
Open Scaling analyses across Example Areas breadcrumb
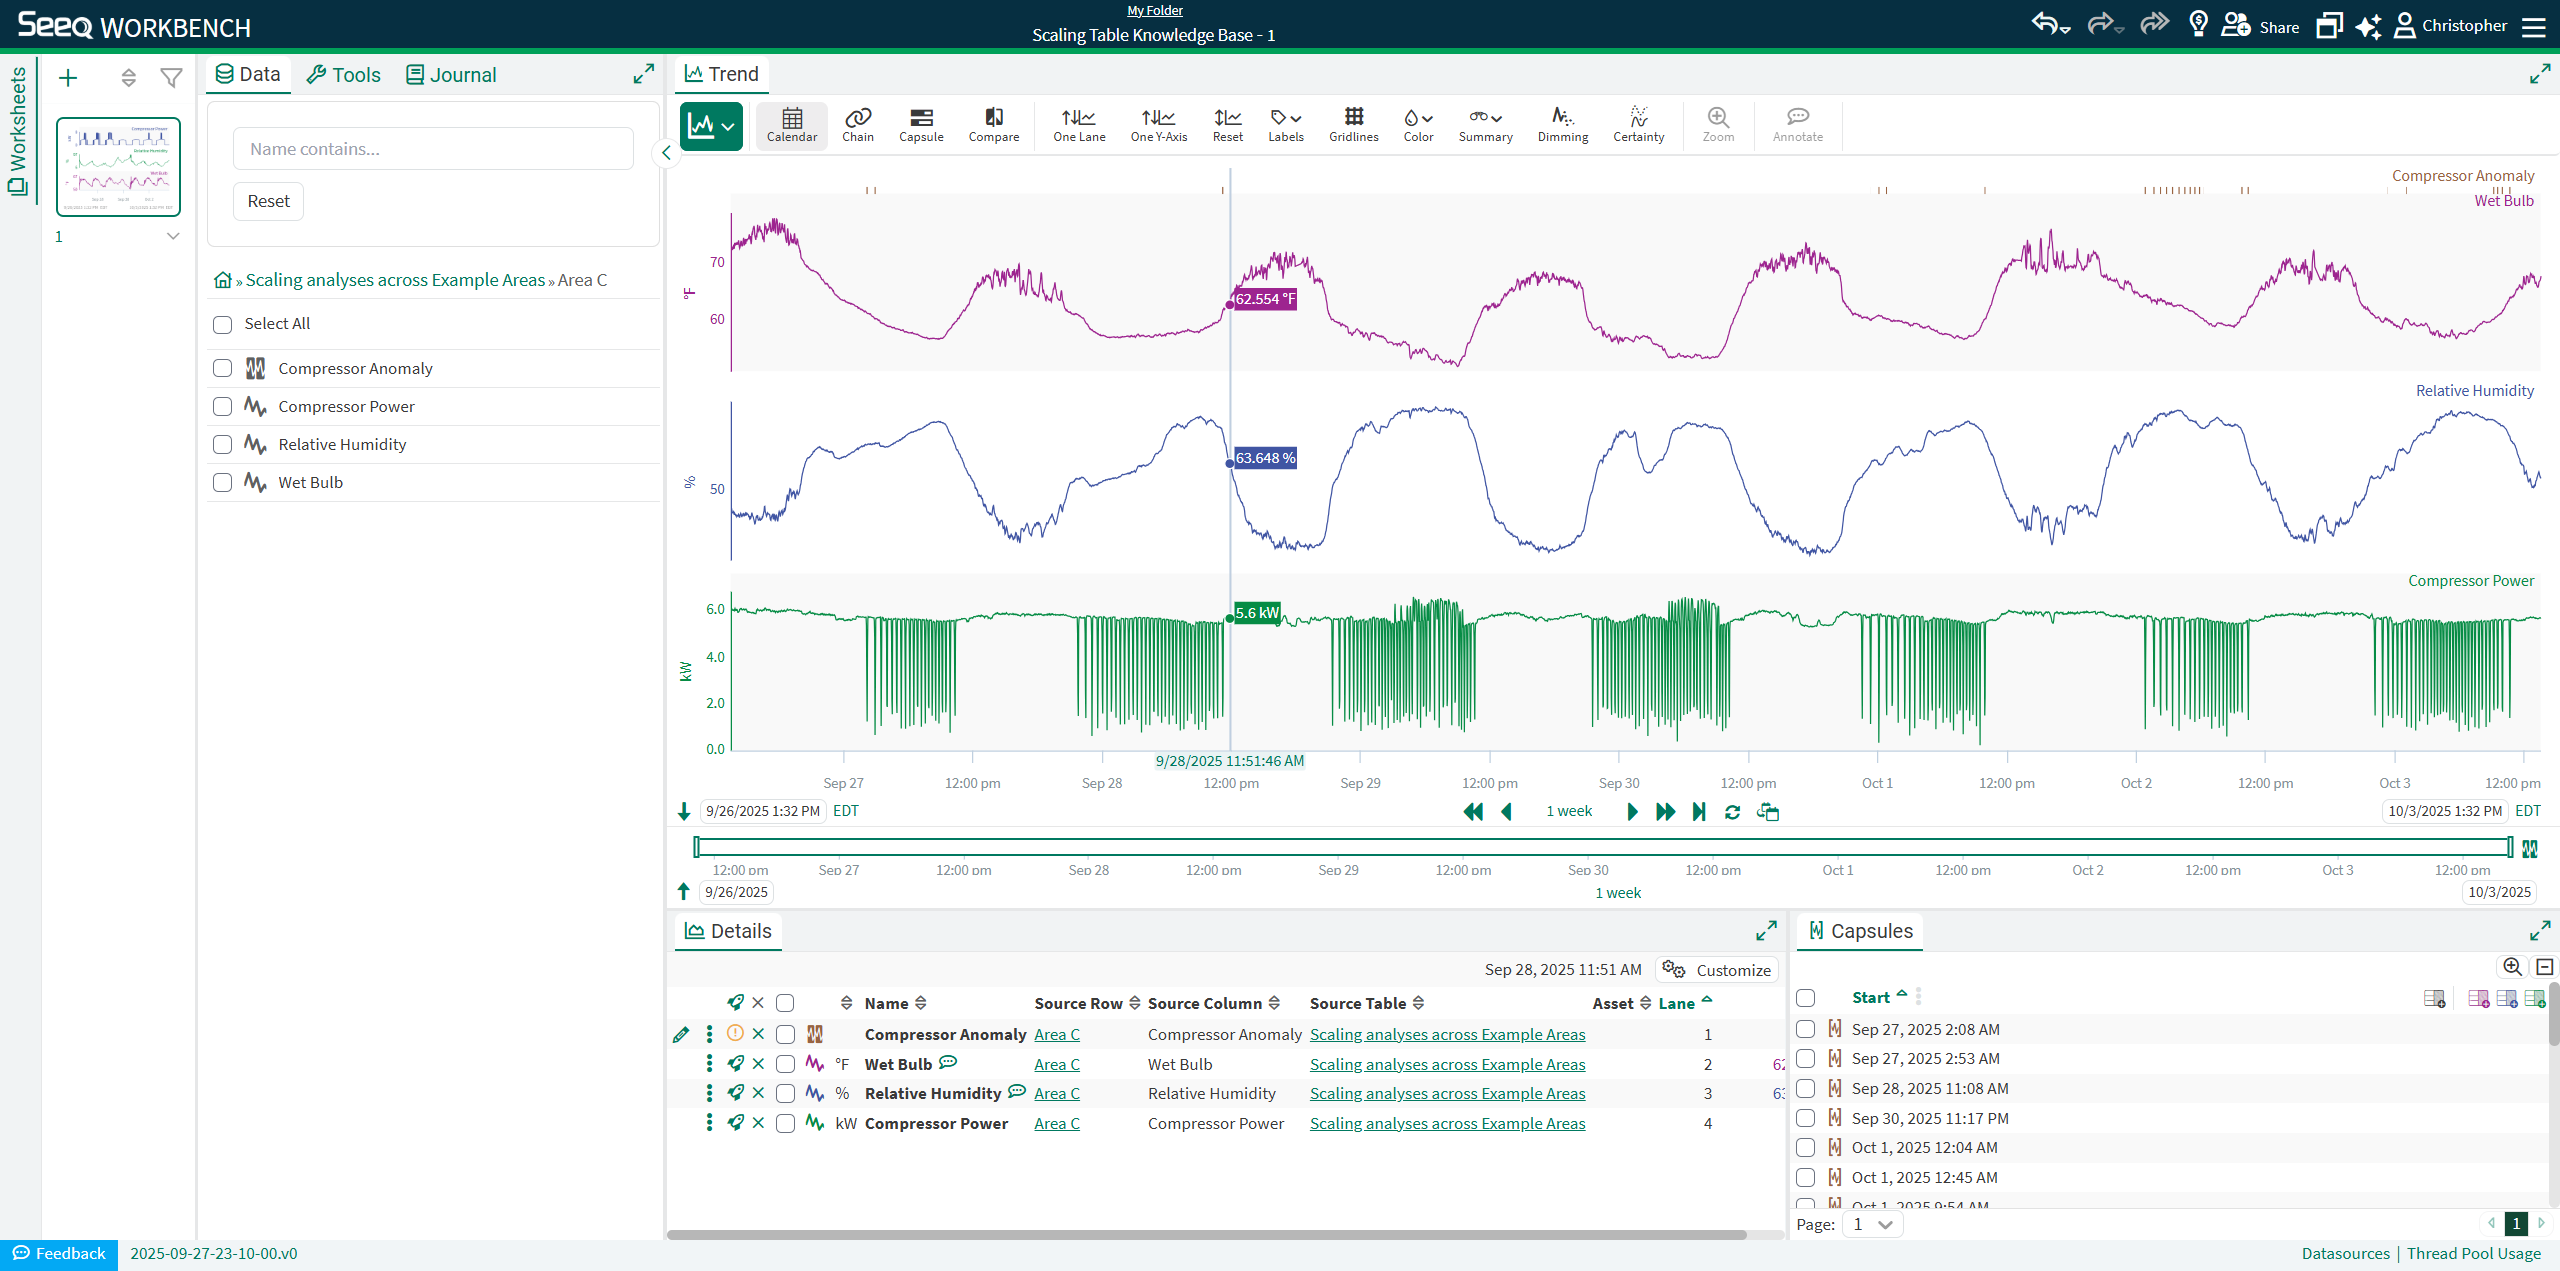(395, 280)
